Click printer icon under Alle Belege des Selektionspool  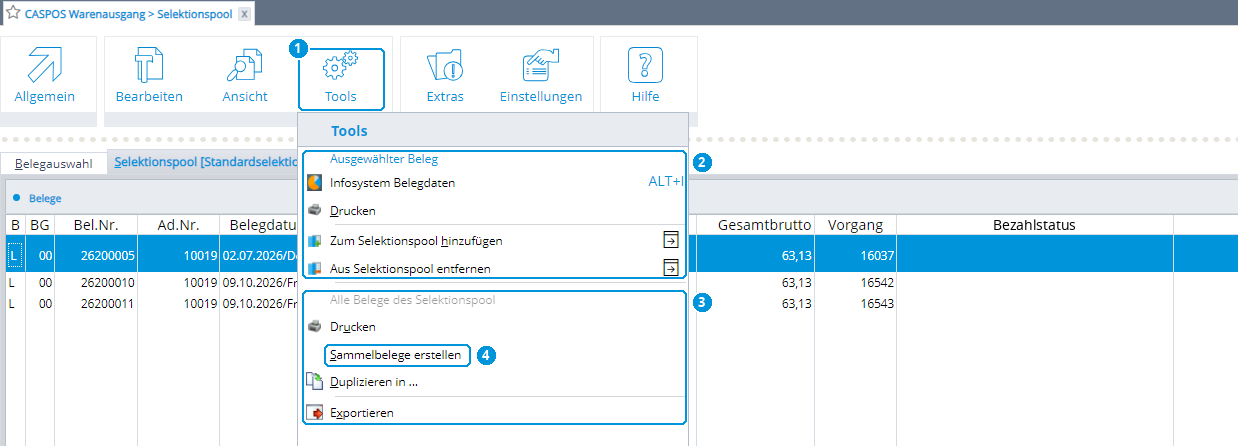[314, 327]
